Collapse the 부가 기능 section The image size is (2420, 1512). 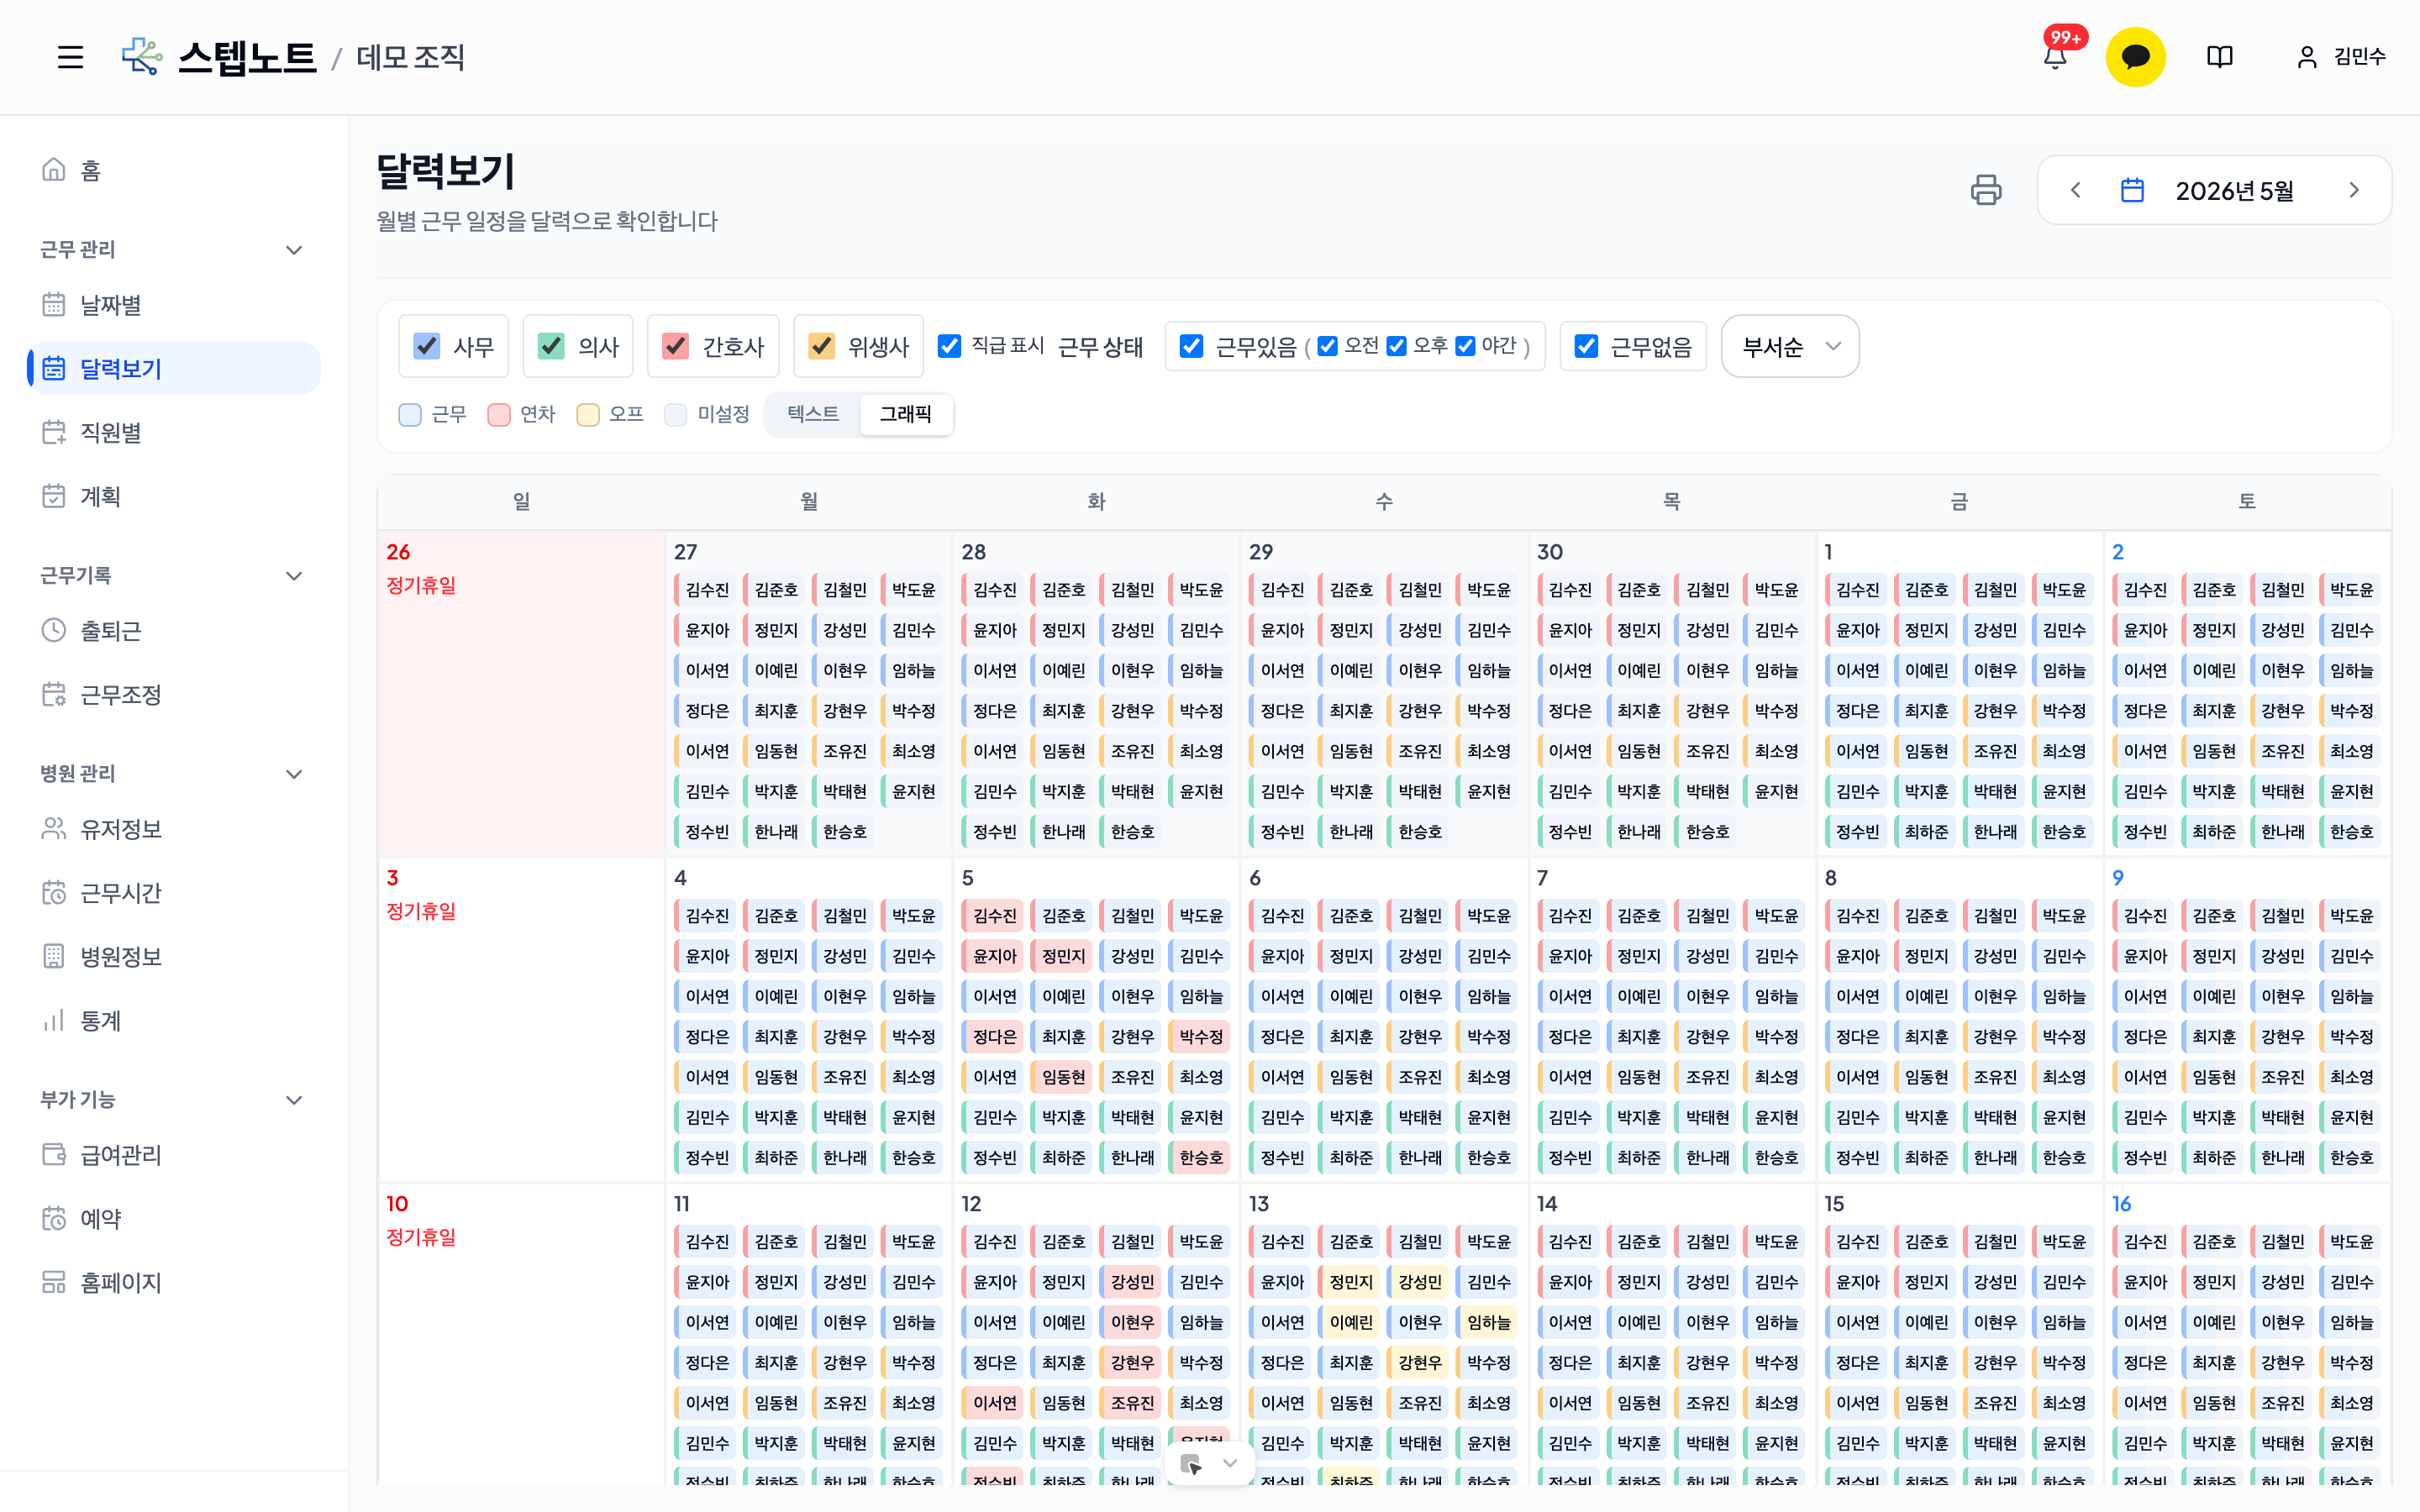click(x=294, y=1099)
